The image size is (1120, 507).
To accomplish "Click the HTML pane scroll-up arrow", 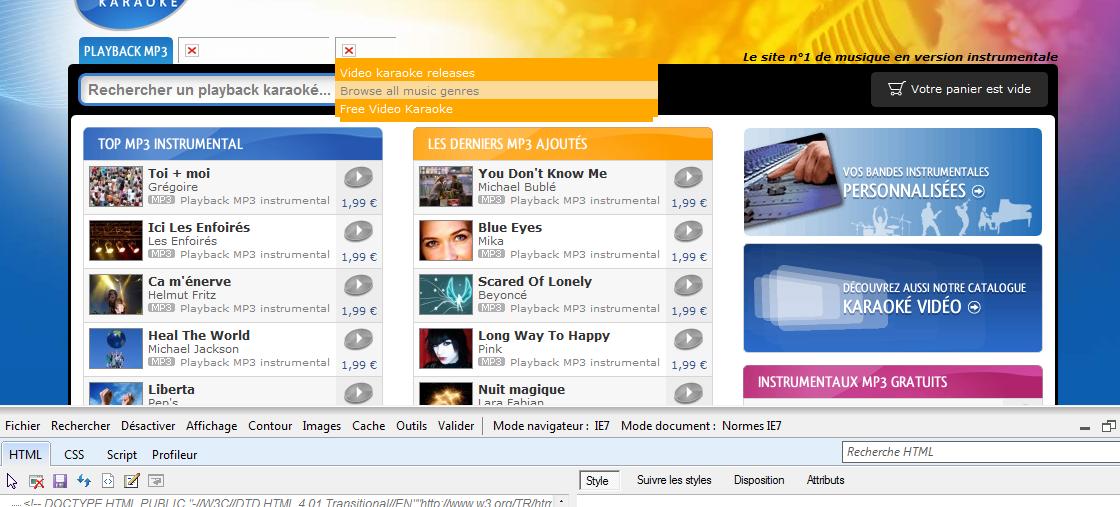I will (x=563, y=502).
